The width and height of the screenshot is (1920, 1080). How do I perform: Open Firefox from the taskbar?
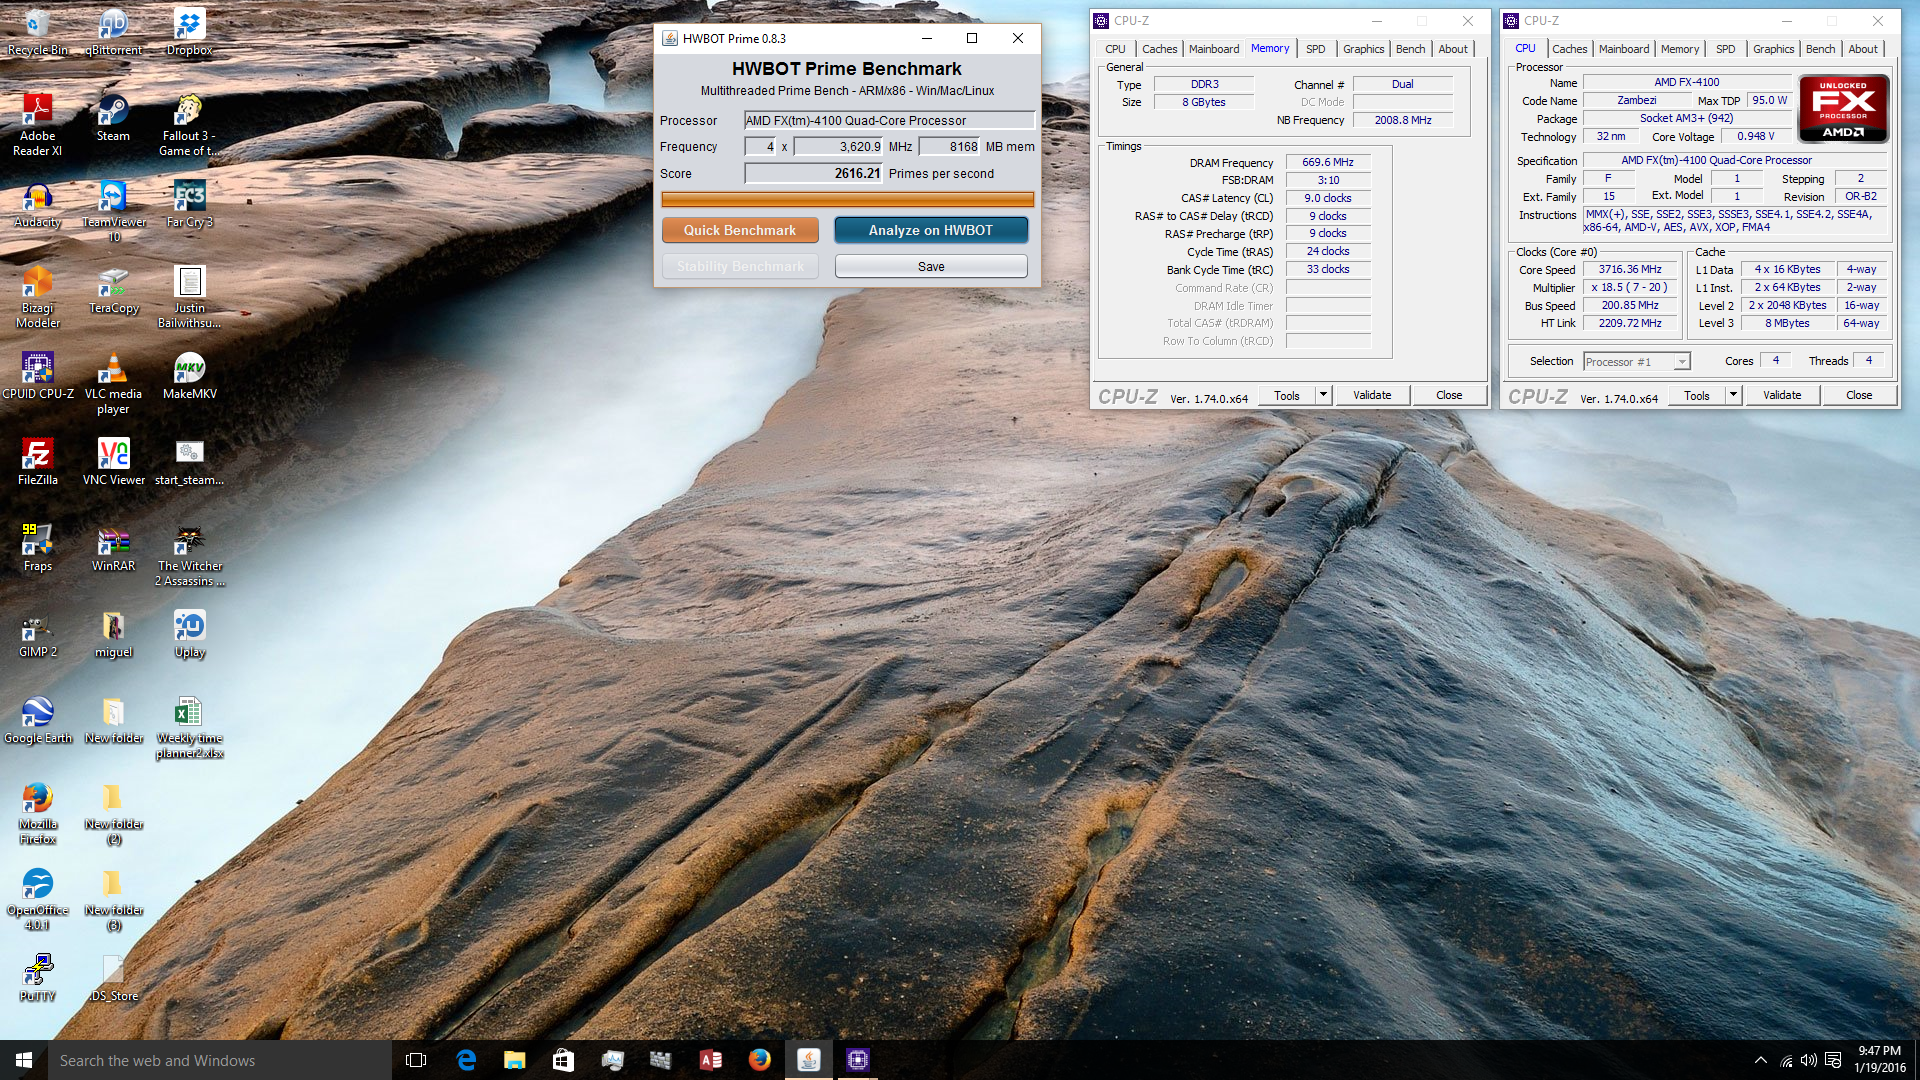click(x=760, y=1060)
